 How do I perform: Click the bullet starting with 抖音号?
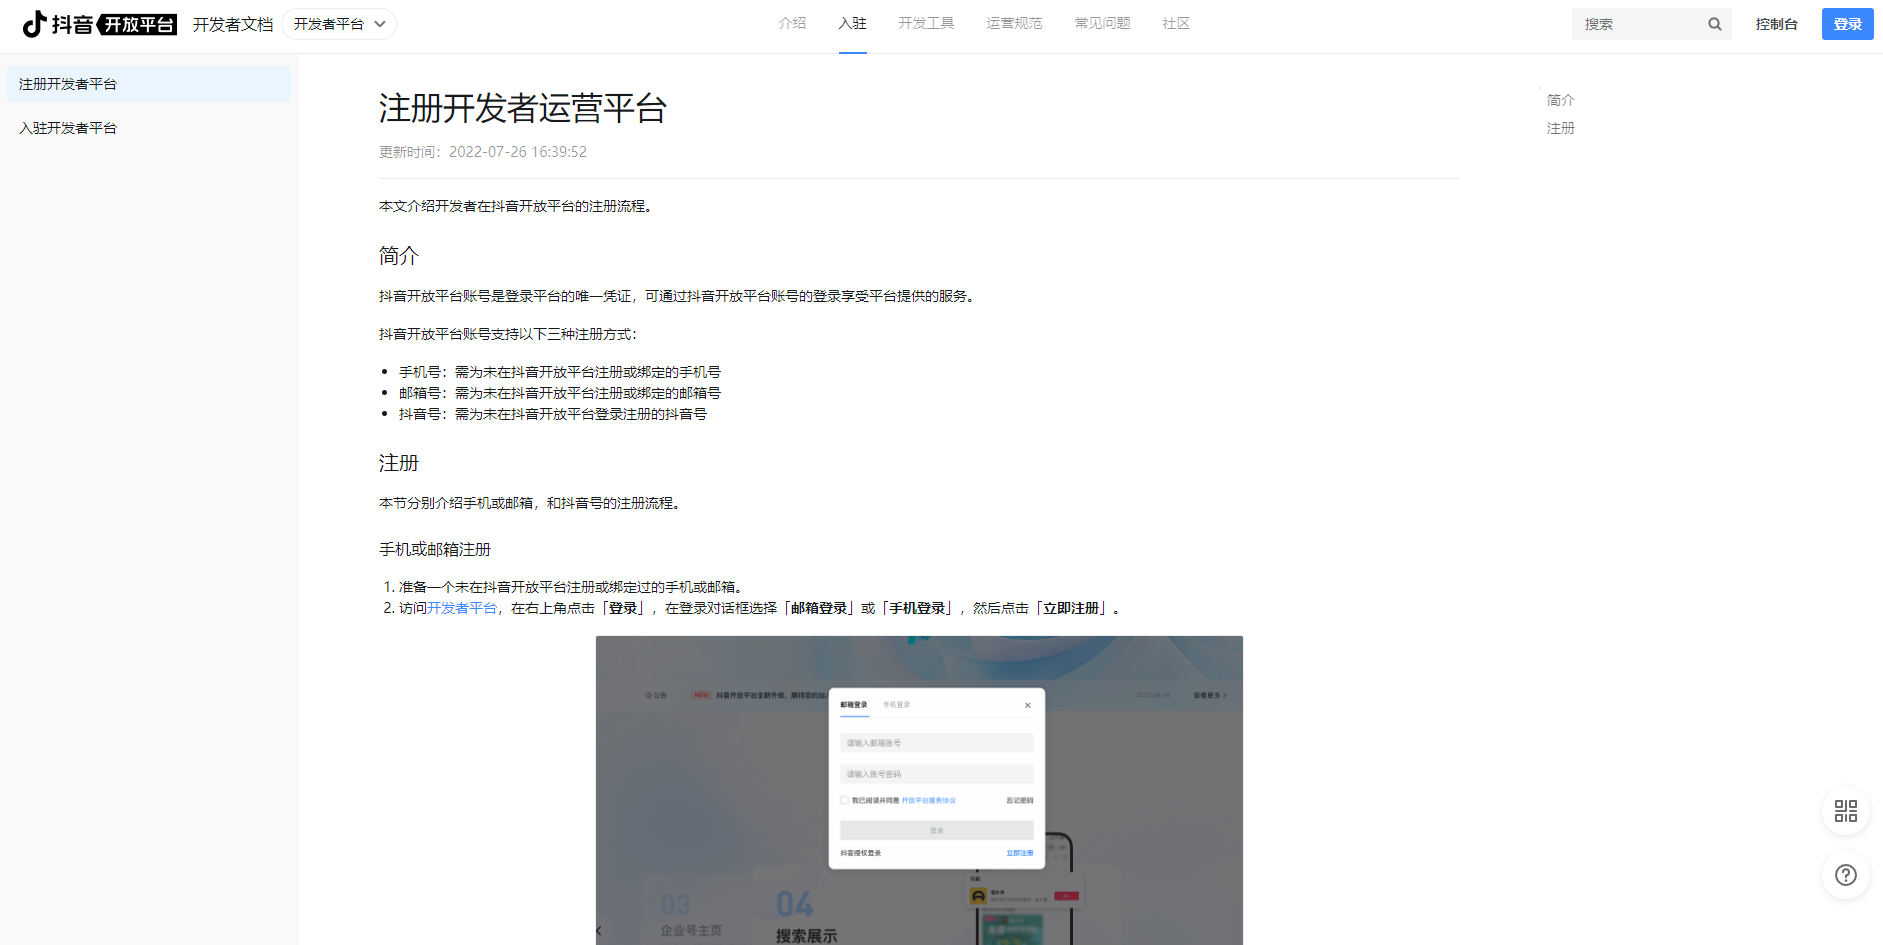tap(552, 414)
